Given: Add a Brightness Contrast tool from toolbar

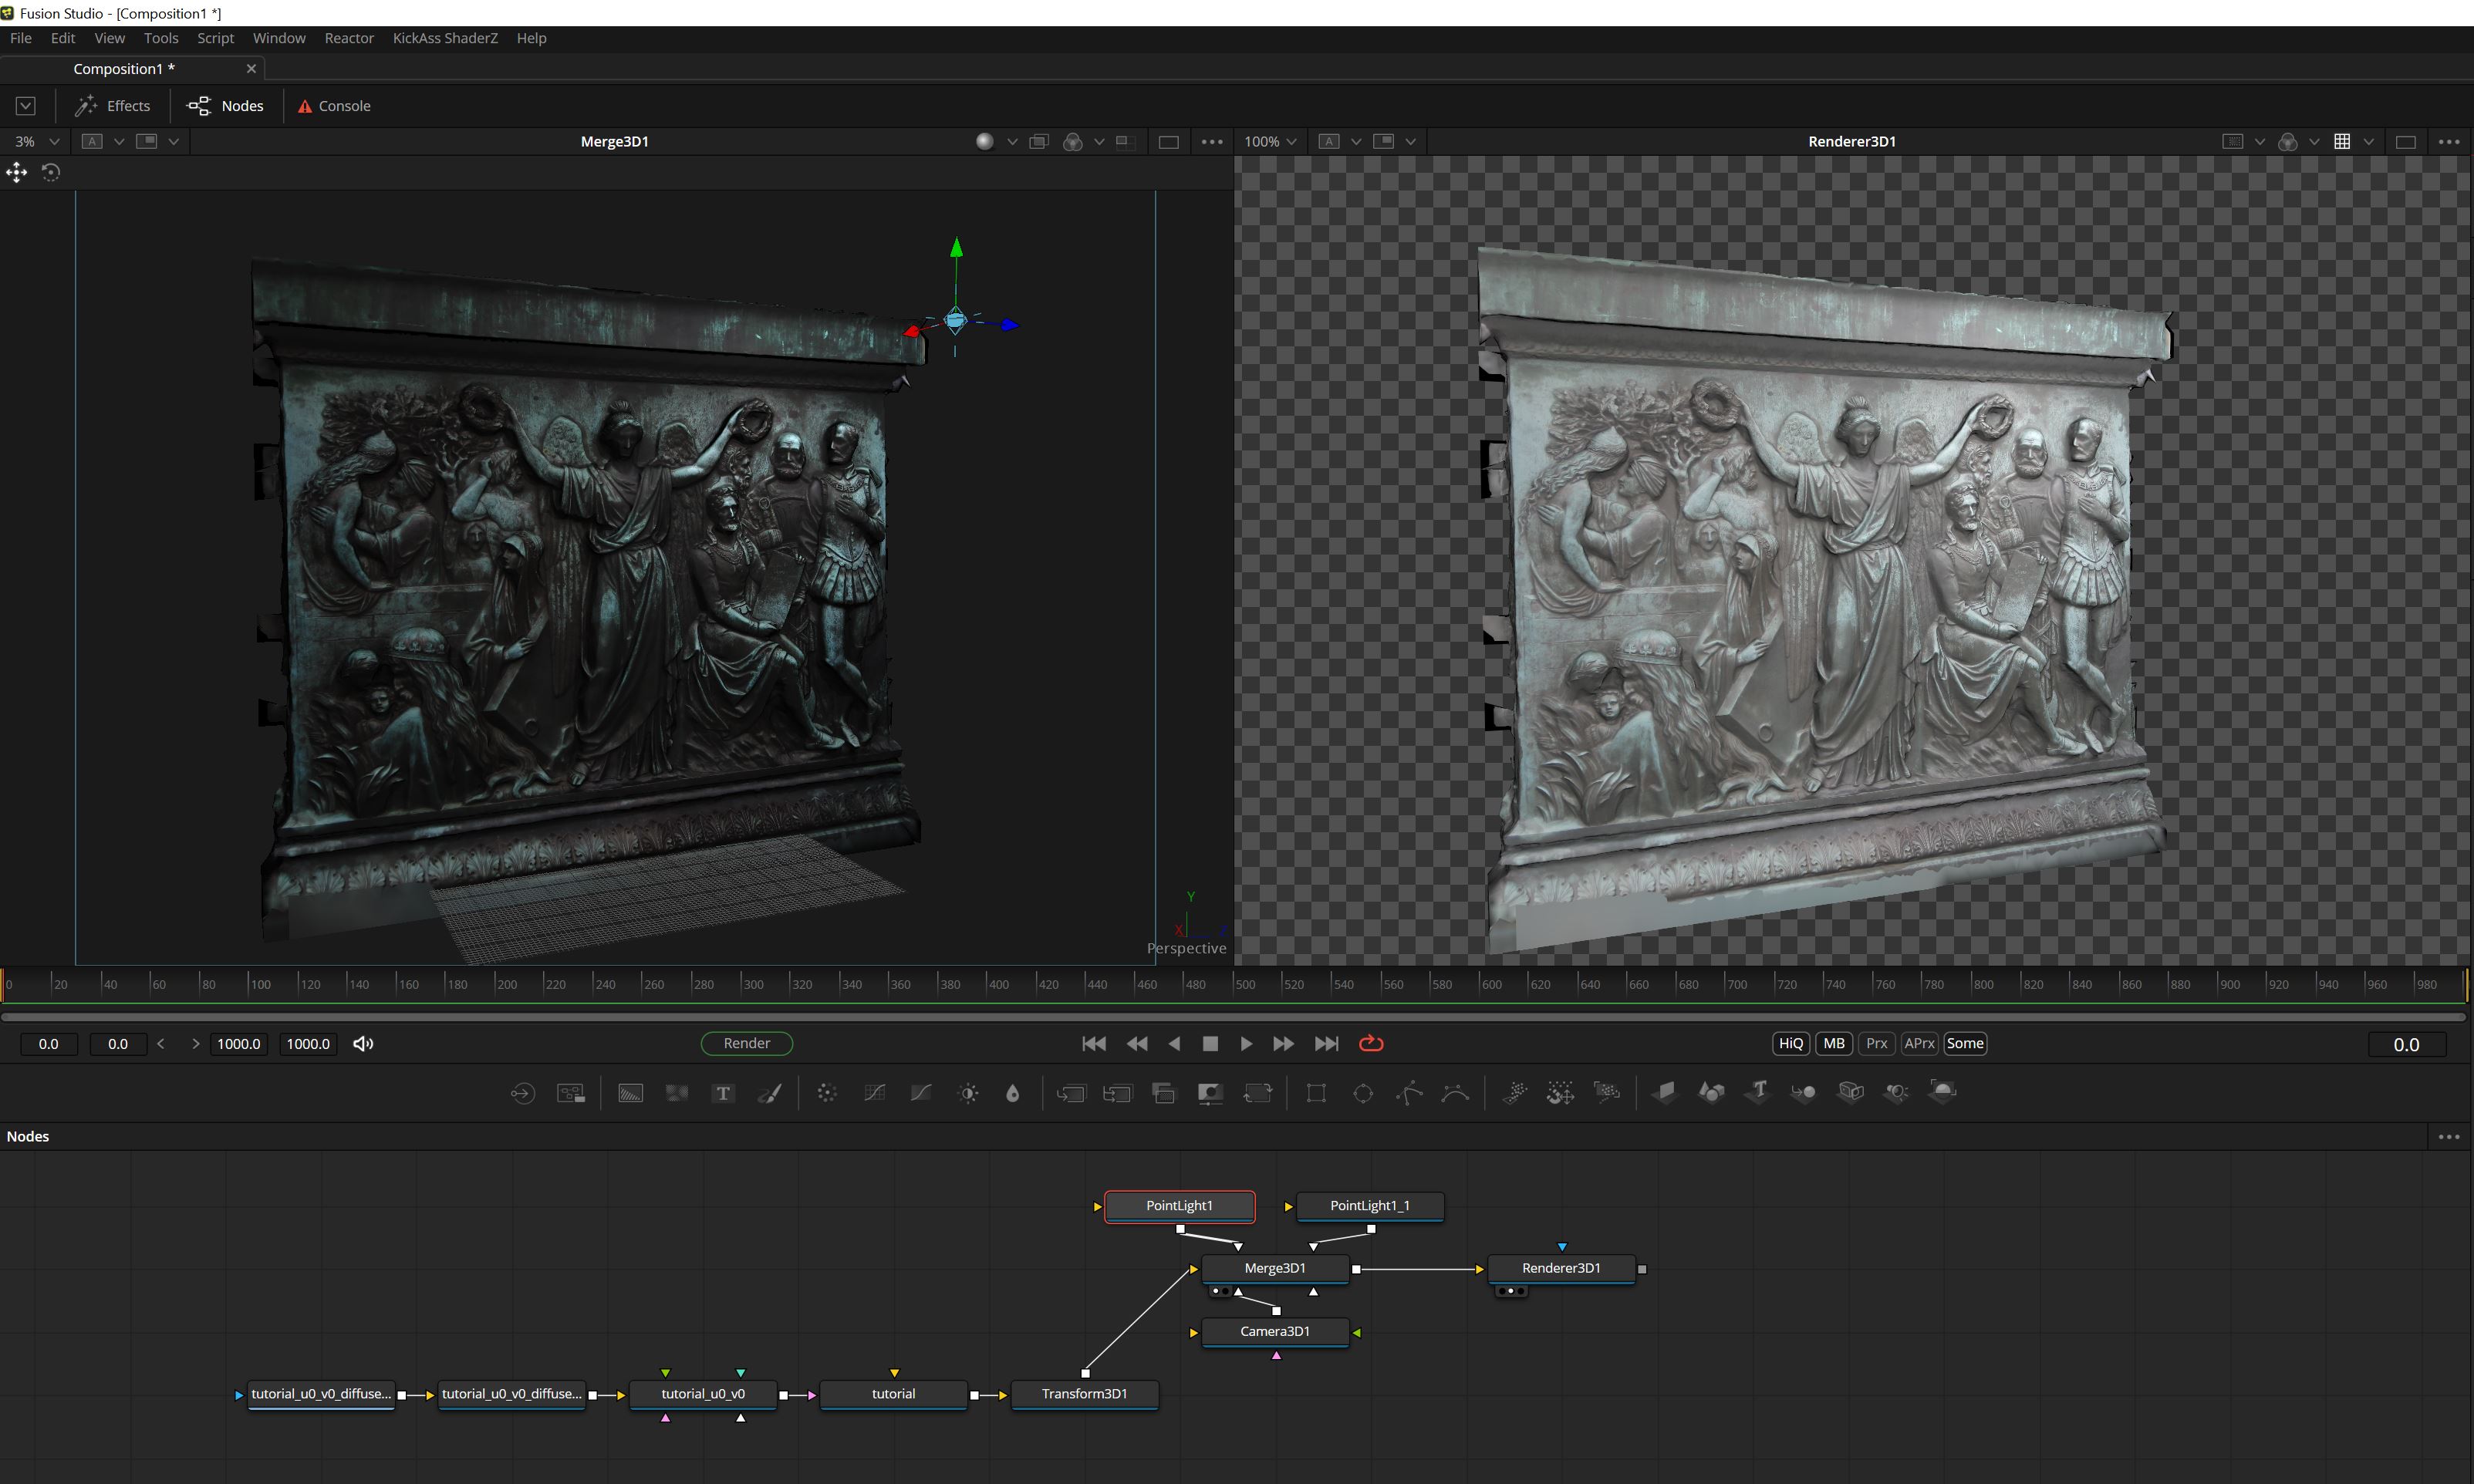Looking at the screenshot, I should click(968, 1093).
